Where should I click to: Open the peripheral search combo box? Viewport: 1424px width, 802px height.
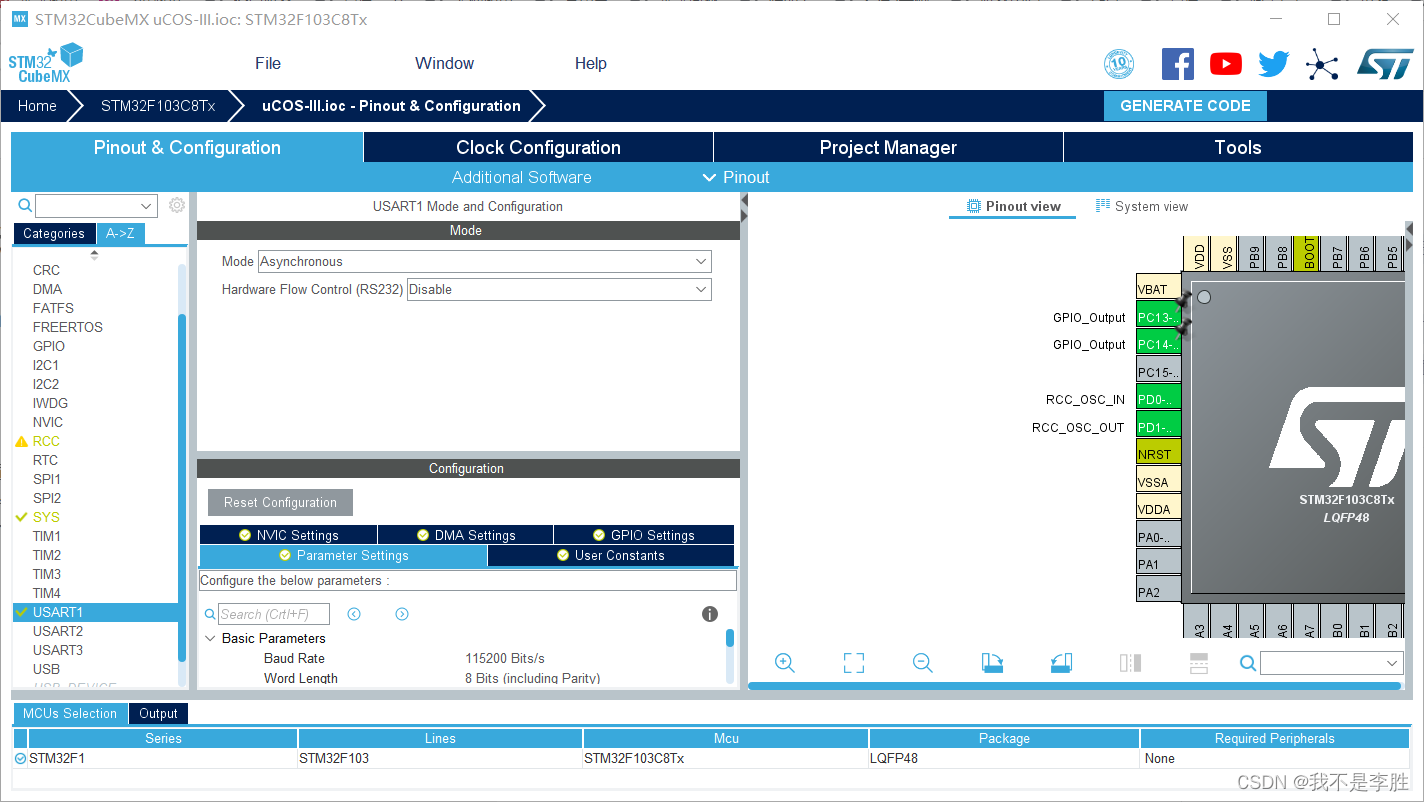coord(97,206)
